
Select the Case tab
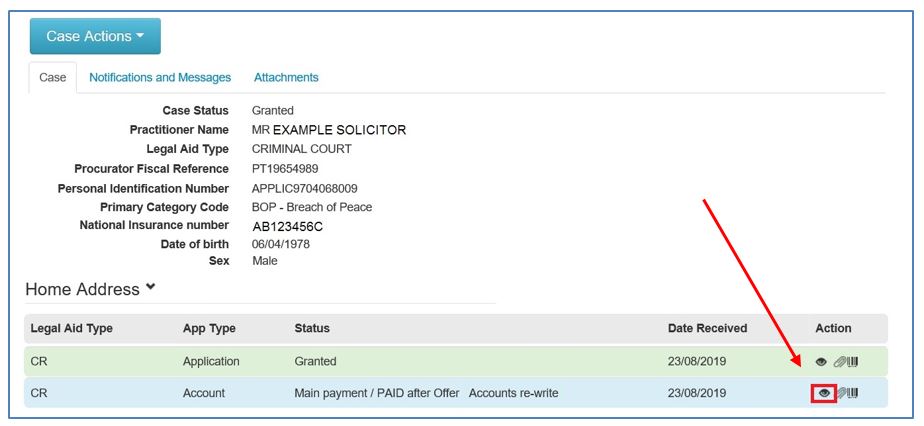coord(52,78)
